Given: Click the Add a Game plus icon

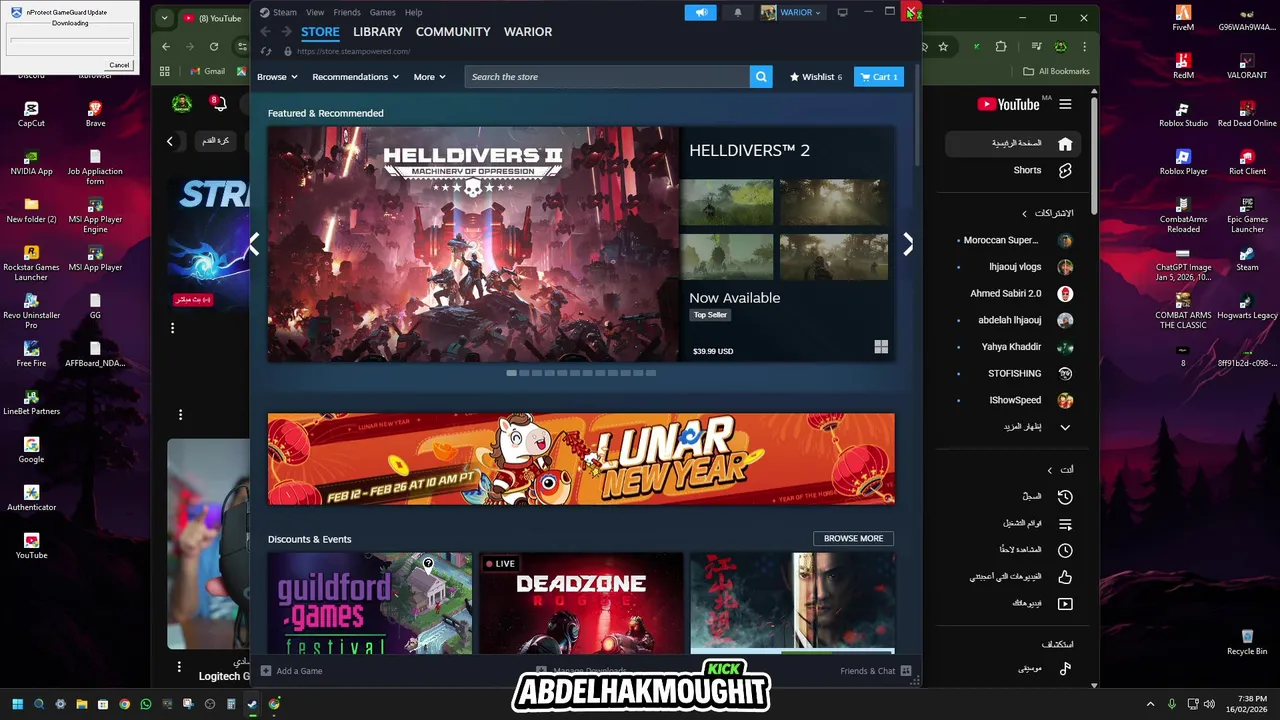Looking at the screenshot, I should pos(266,671).
